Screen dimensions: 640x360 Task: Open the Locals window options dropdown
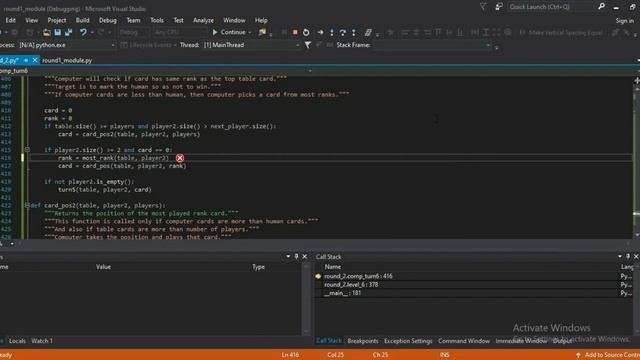pos(288,256)
